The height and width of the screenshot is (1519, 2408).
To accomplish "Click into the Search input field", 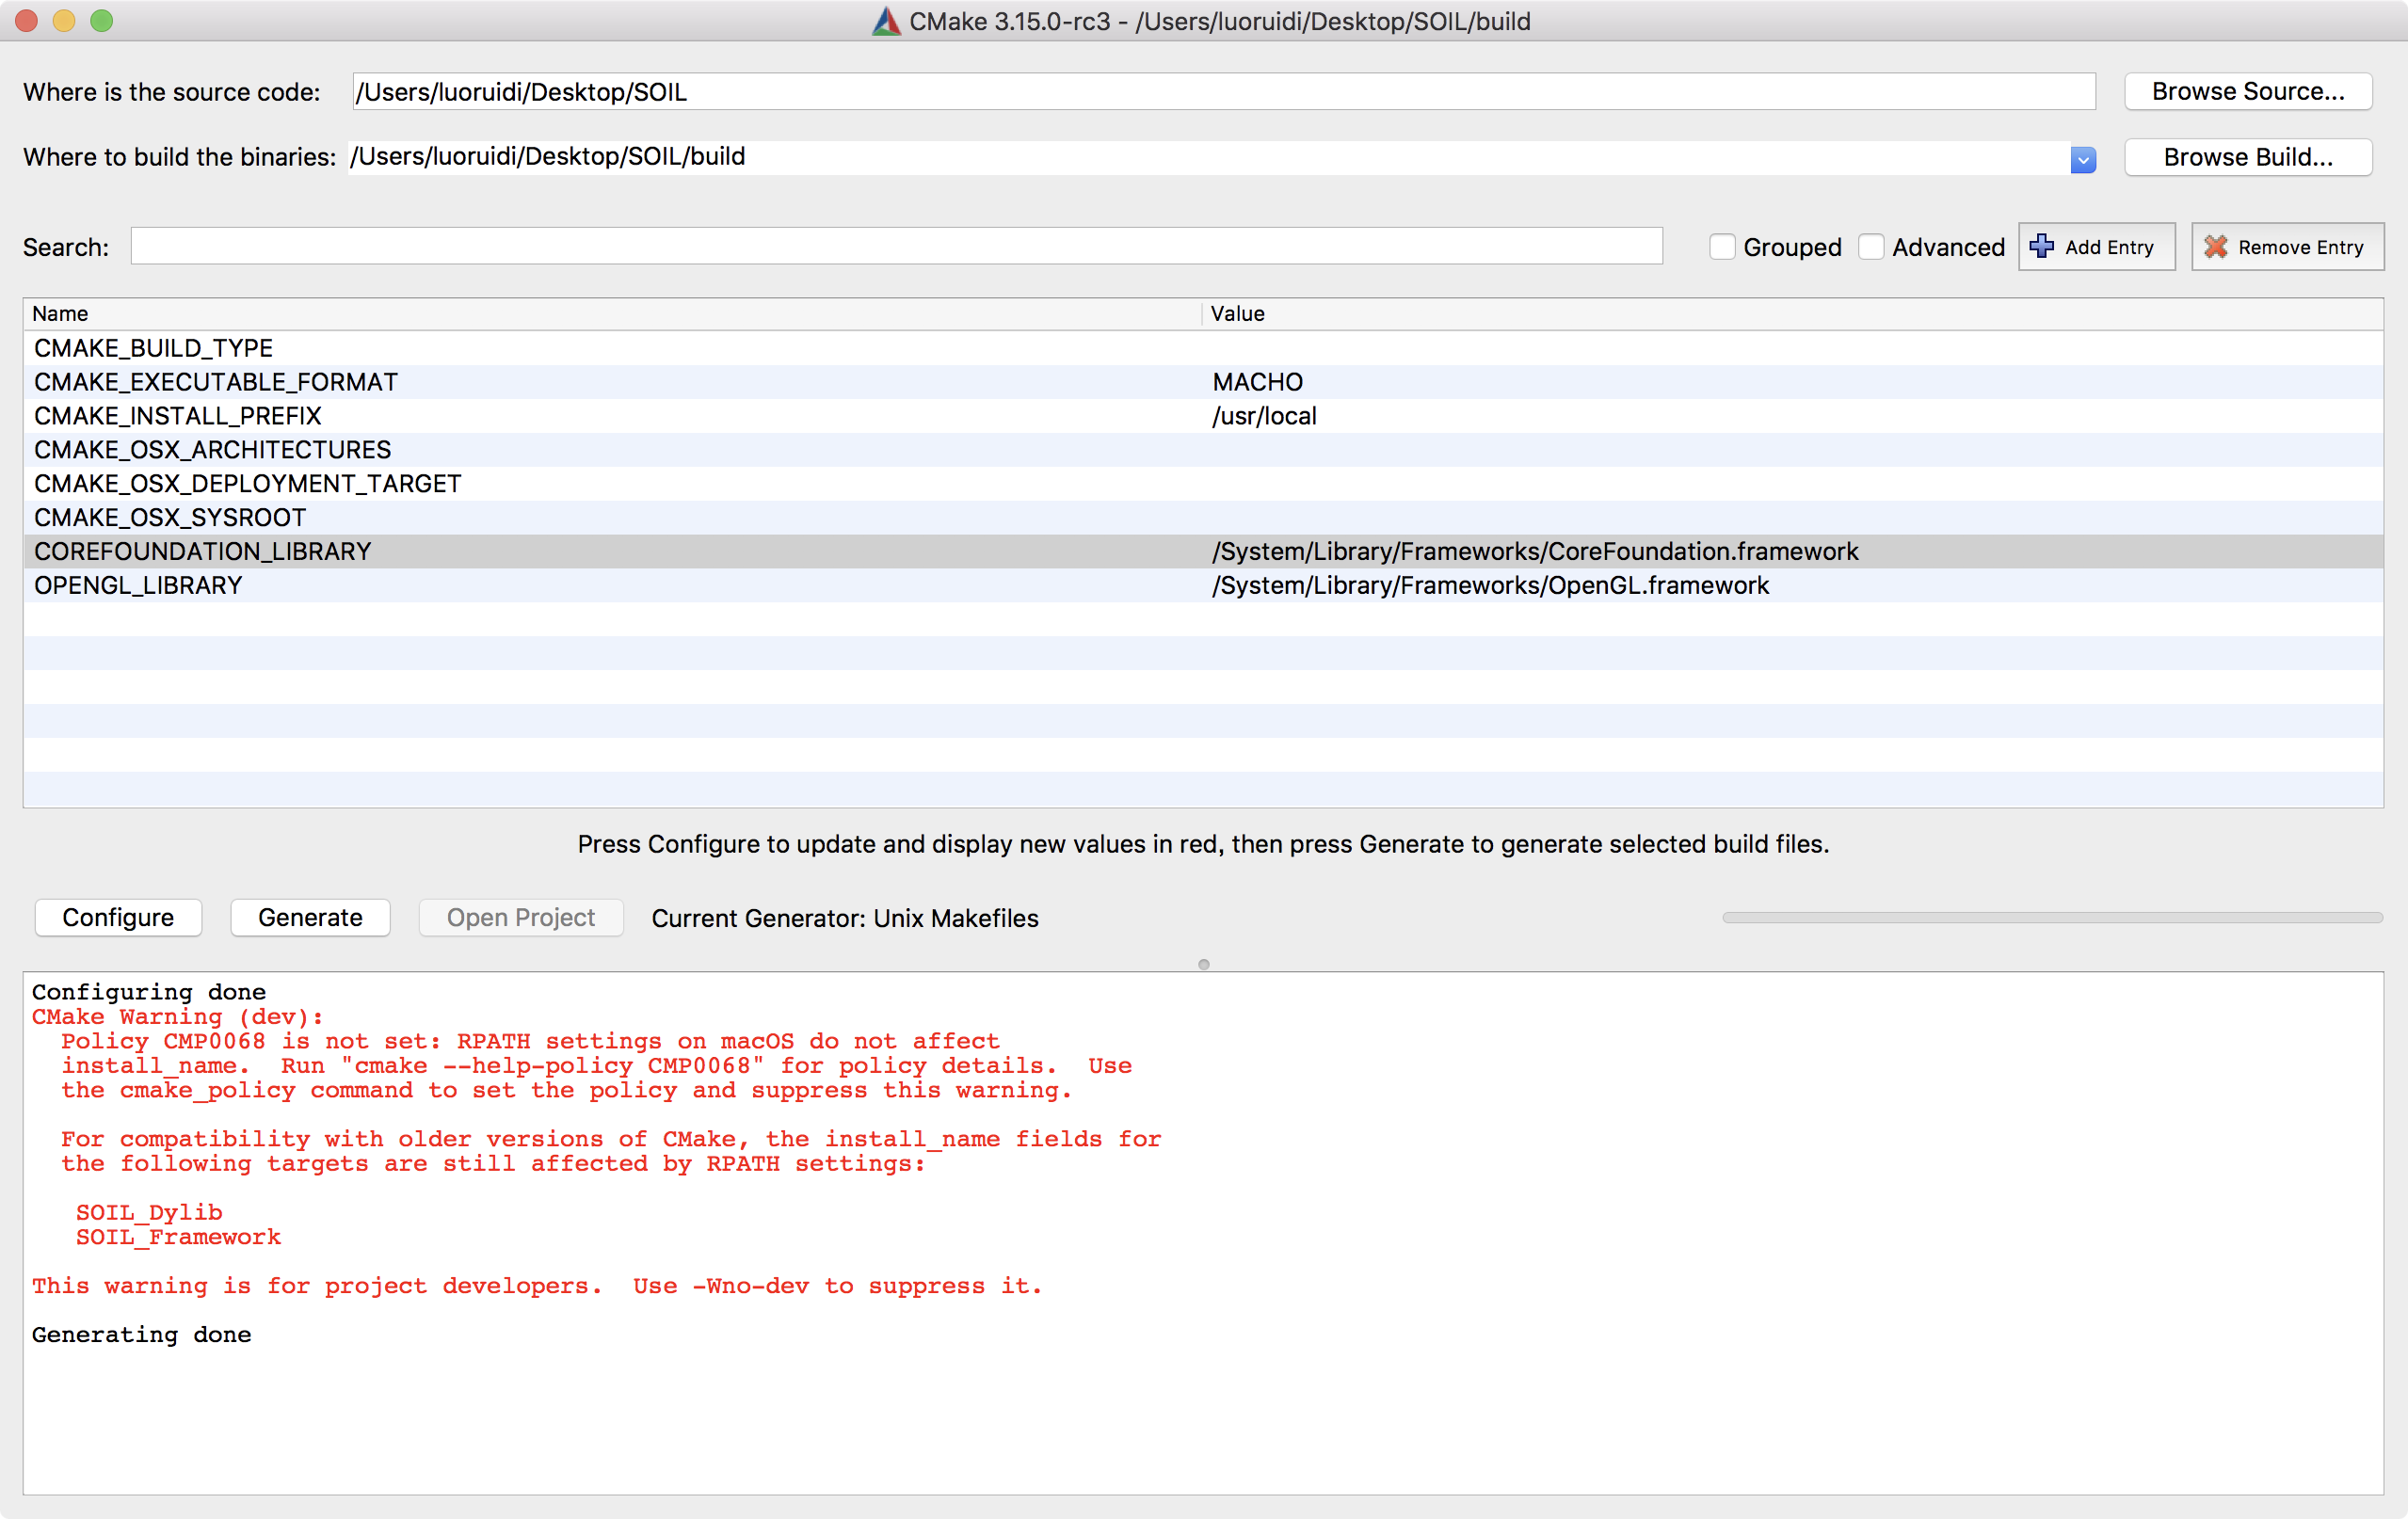I will click(x=896, y=246).
